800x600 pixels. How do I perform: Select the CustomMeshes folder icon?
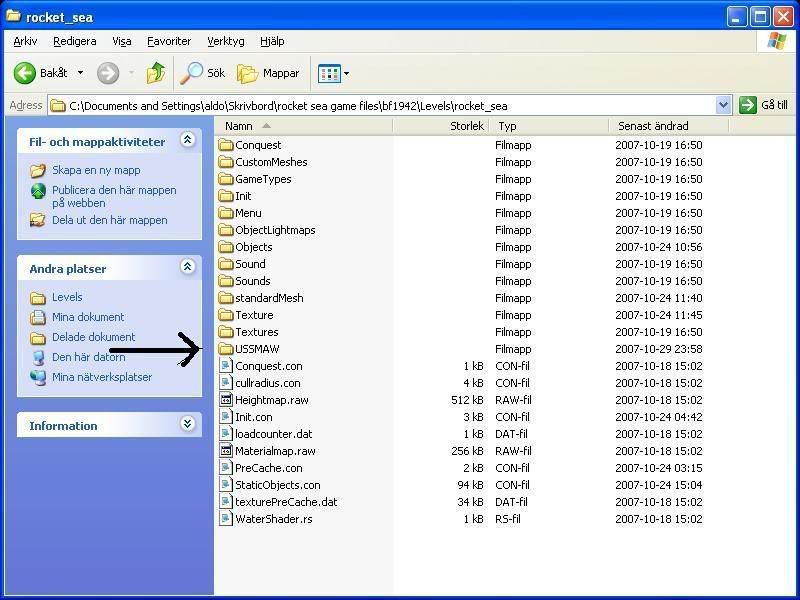[x=226, y=162]
